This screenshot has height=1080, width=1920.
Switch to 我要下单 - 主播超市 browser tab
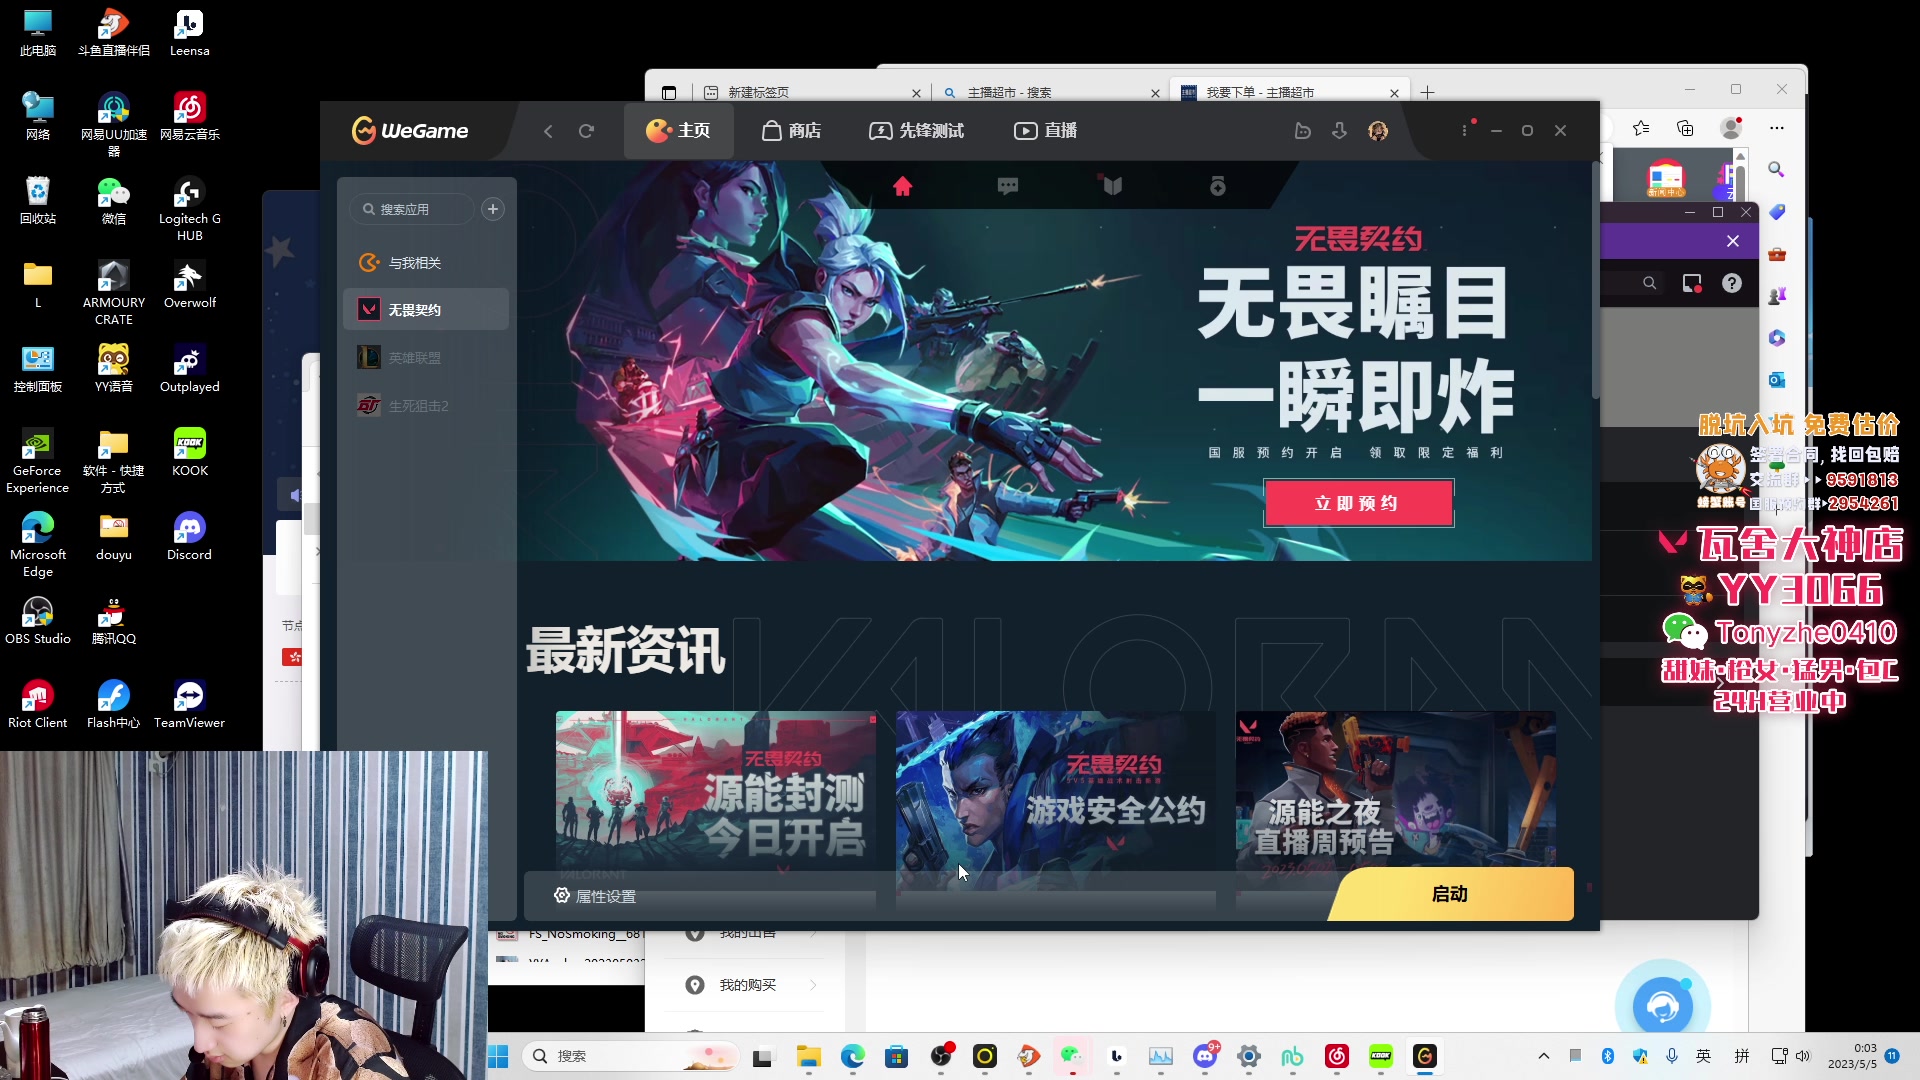tap(1288, 92)
